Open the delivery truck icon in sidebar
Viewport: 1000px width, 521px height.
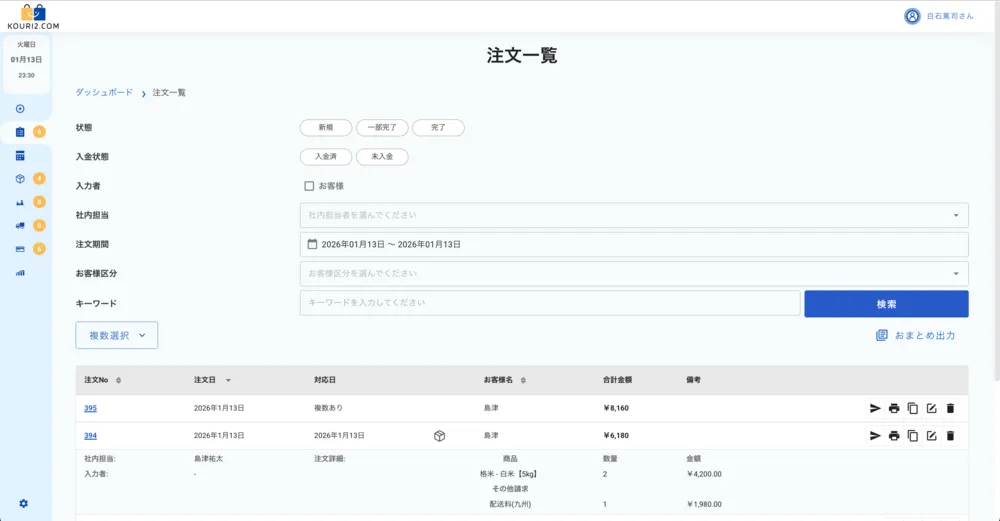coord(20,226)
